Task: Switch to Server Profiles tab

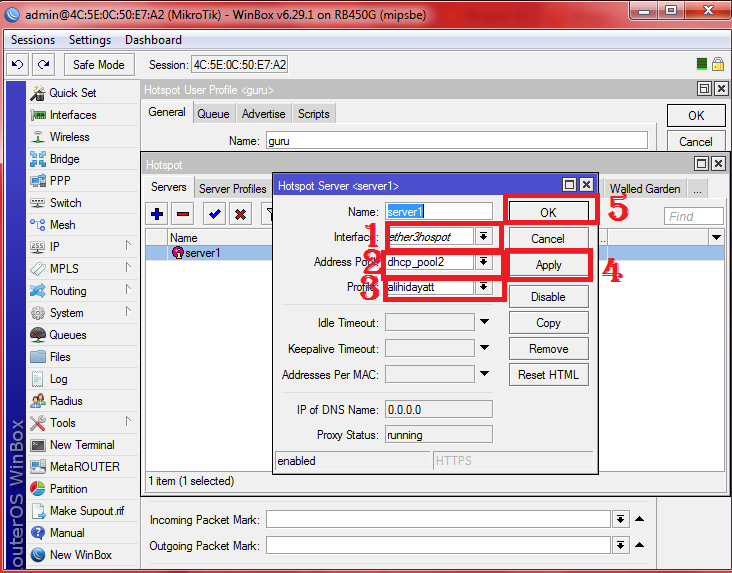Action: pos(232,189)
